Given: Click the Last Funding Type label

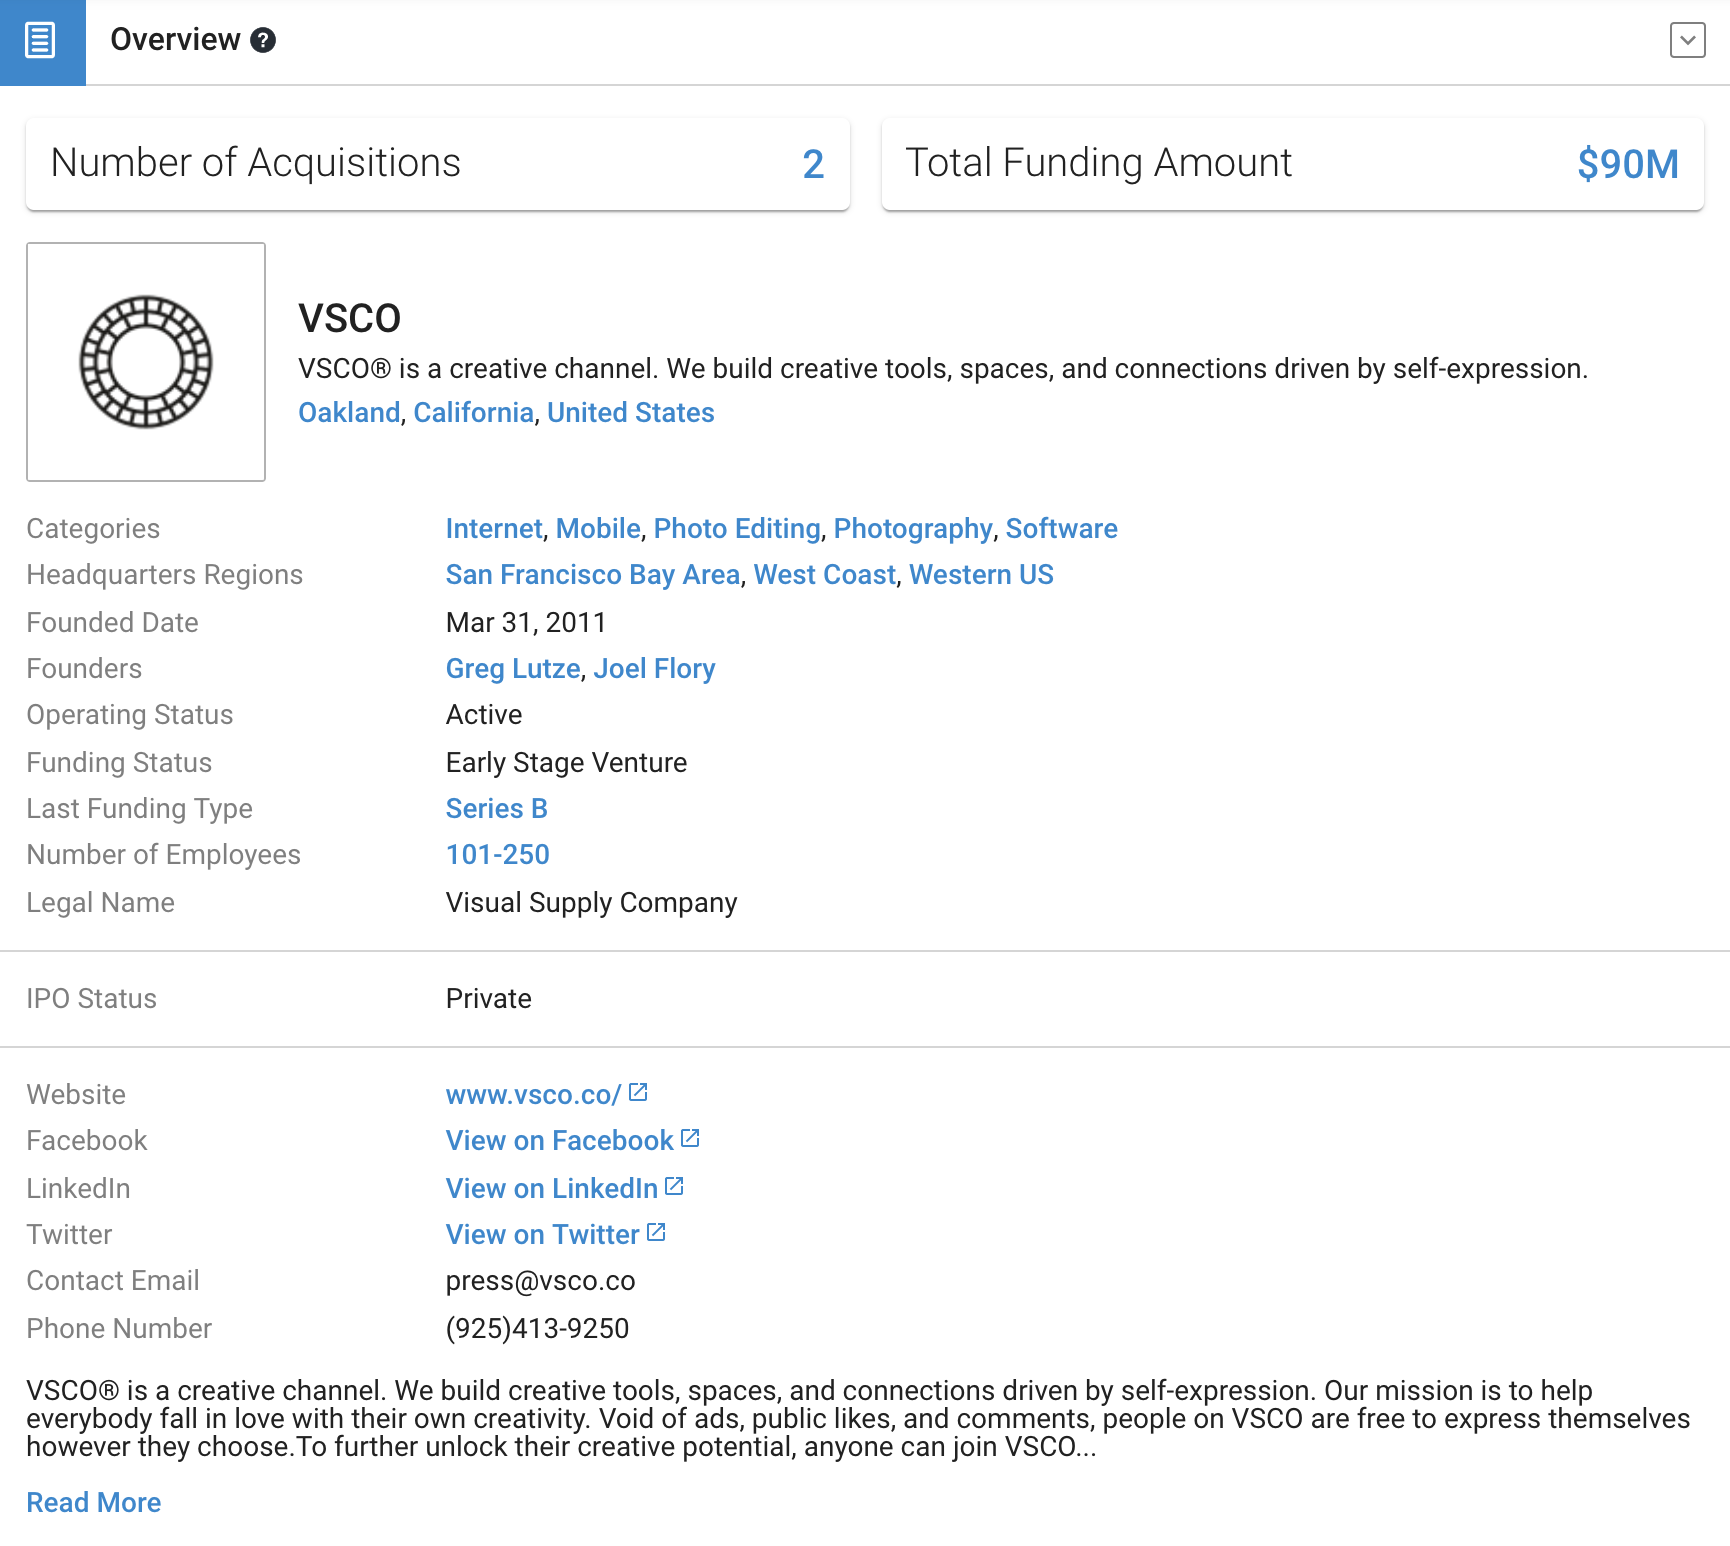Looking at the screenshot, I should tap(139, 809).
